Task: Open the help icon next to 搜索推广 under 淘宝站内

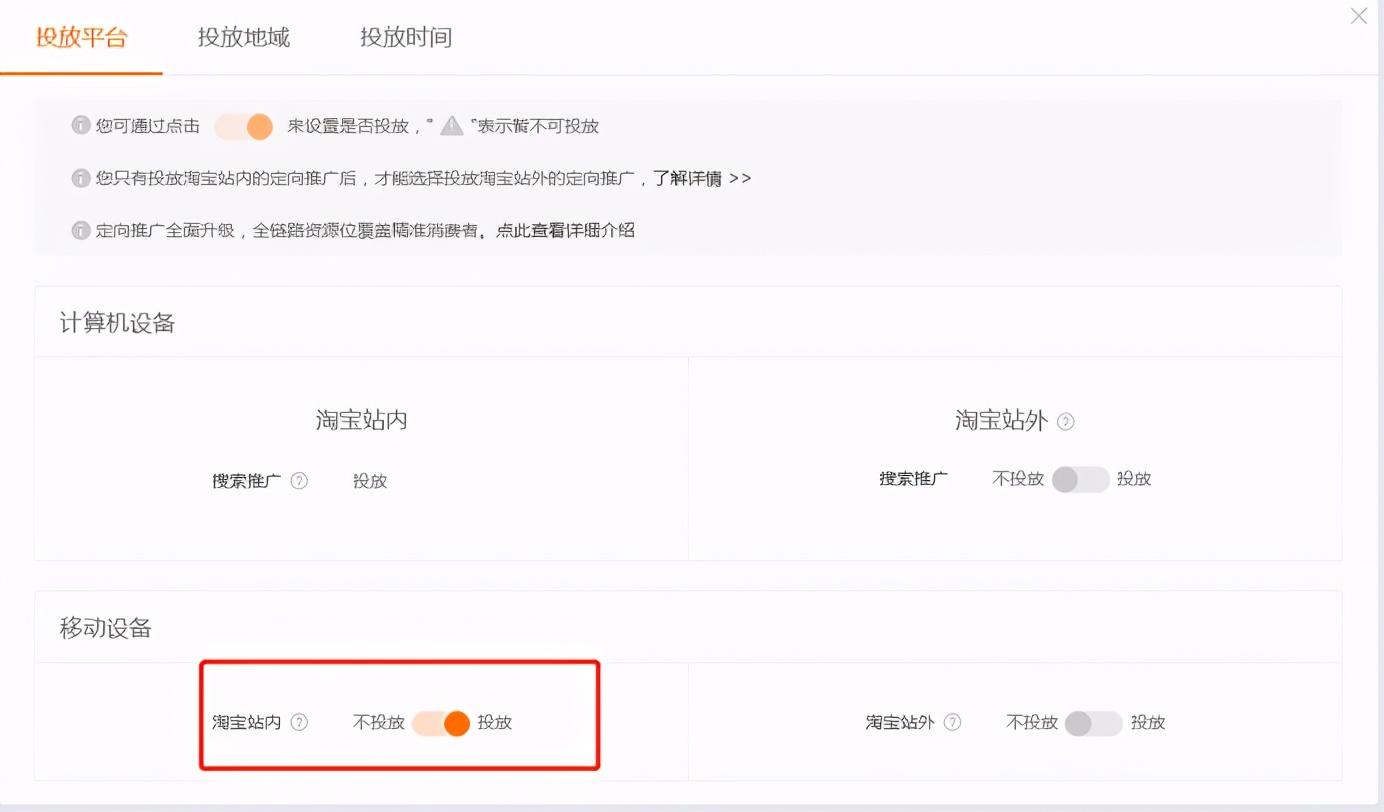Action: coord(299,481)
